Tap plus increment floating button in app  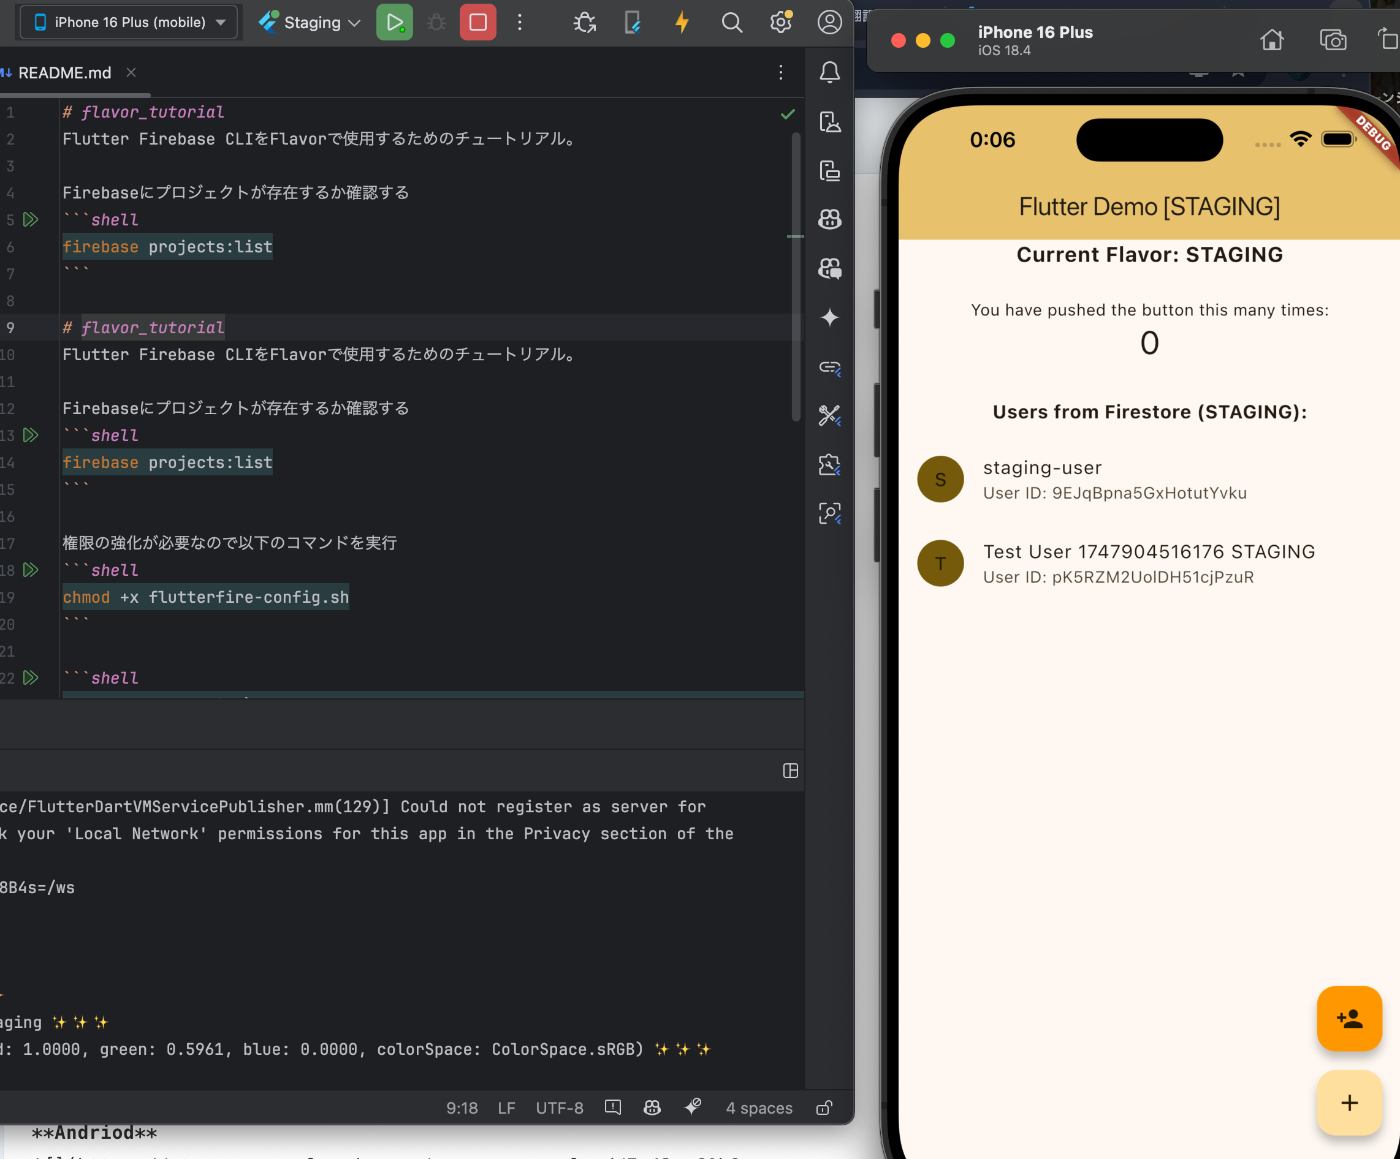pyautogui.click(x=1349, y=1103)
